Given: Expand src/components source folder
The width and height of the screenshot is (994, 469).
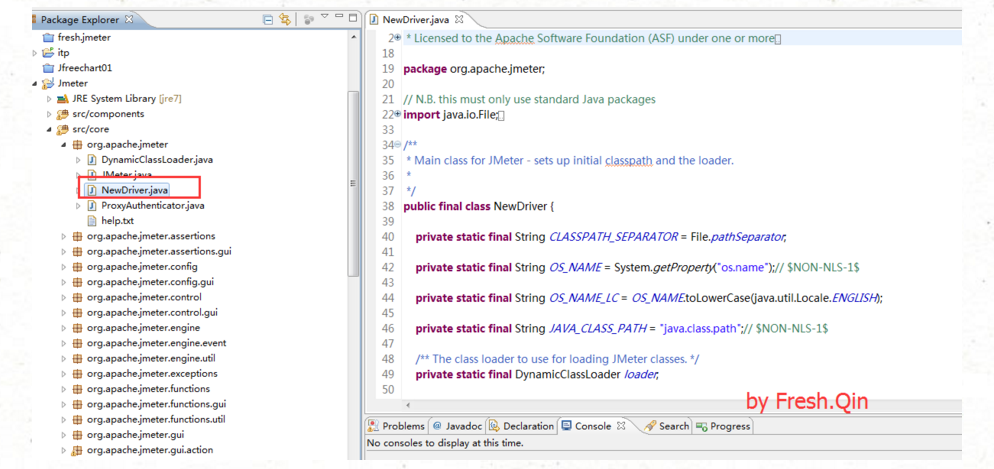Looking at the screenshot, I should click(49, 114).
